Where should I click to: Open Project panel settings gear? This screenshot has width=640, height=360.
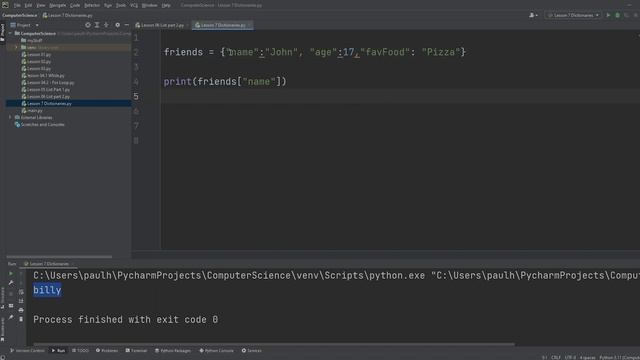[118, 25]
